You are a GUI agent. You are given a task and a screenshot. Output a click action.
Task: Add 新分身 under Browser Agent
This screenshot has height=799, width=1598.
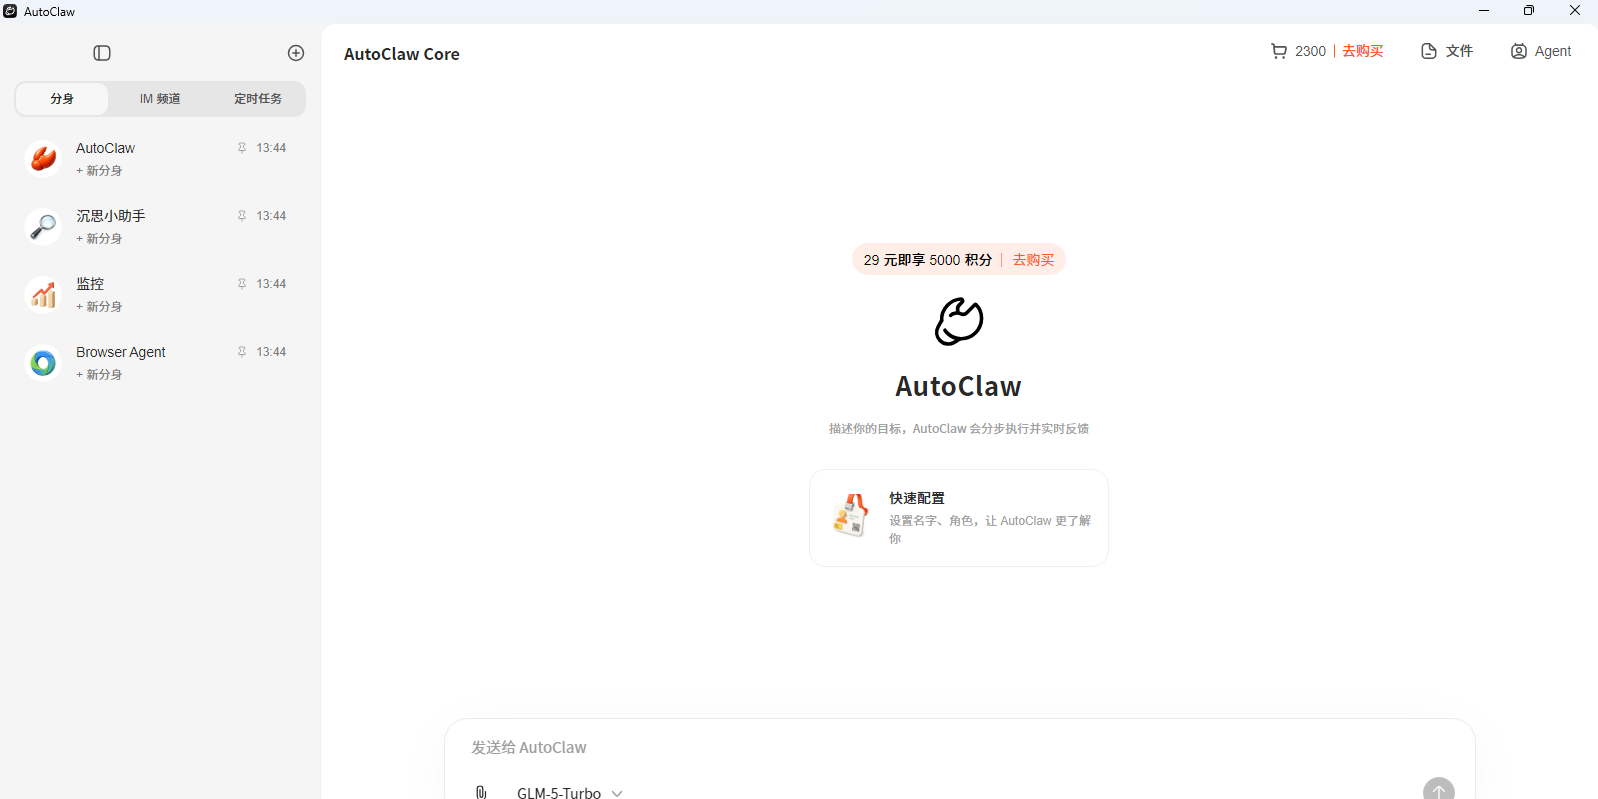click(99, 375)
